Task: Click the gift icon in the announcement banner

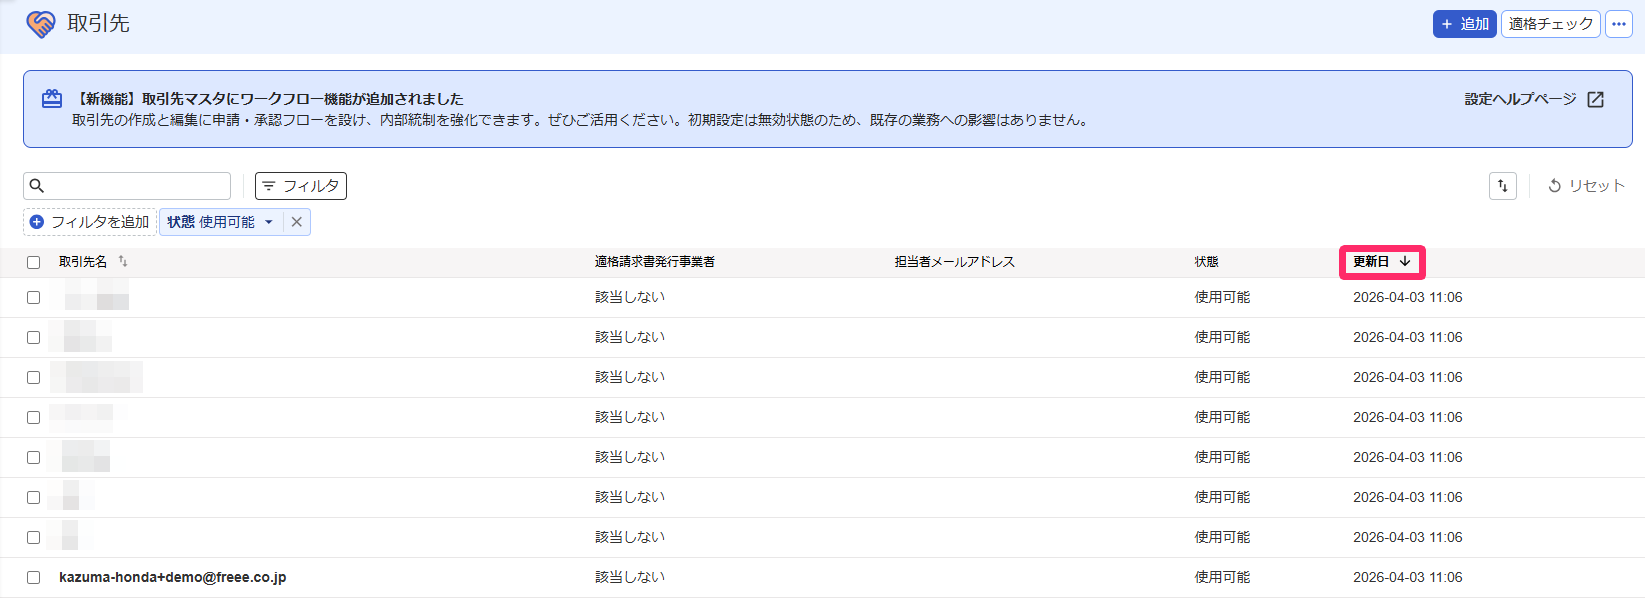Action: [x=52, y=99]
